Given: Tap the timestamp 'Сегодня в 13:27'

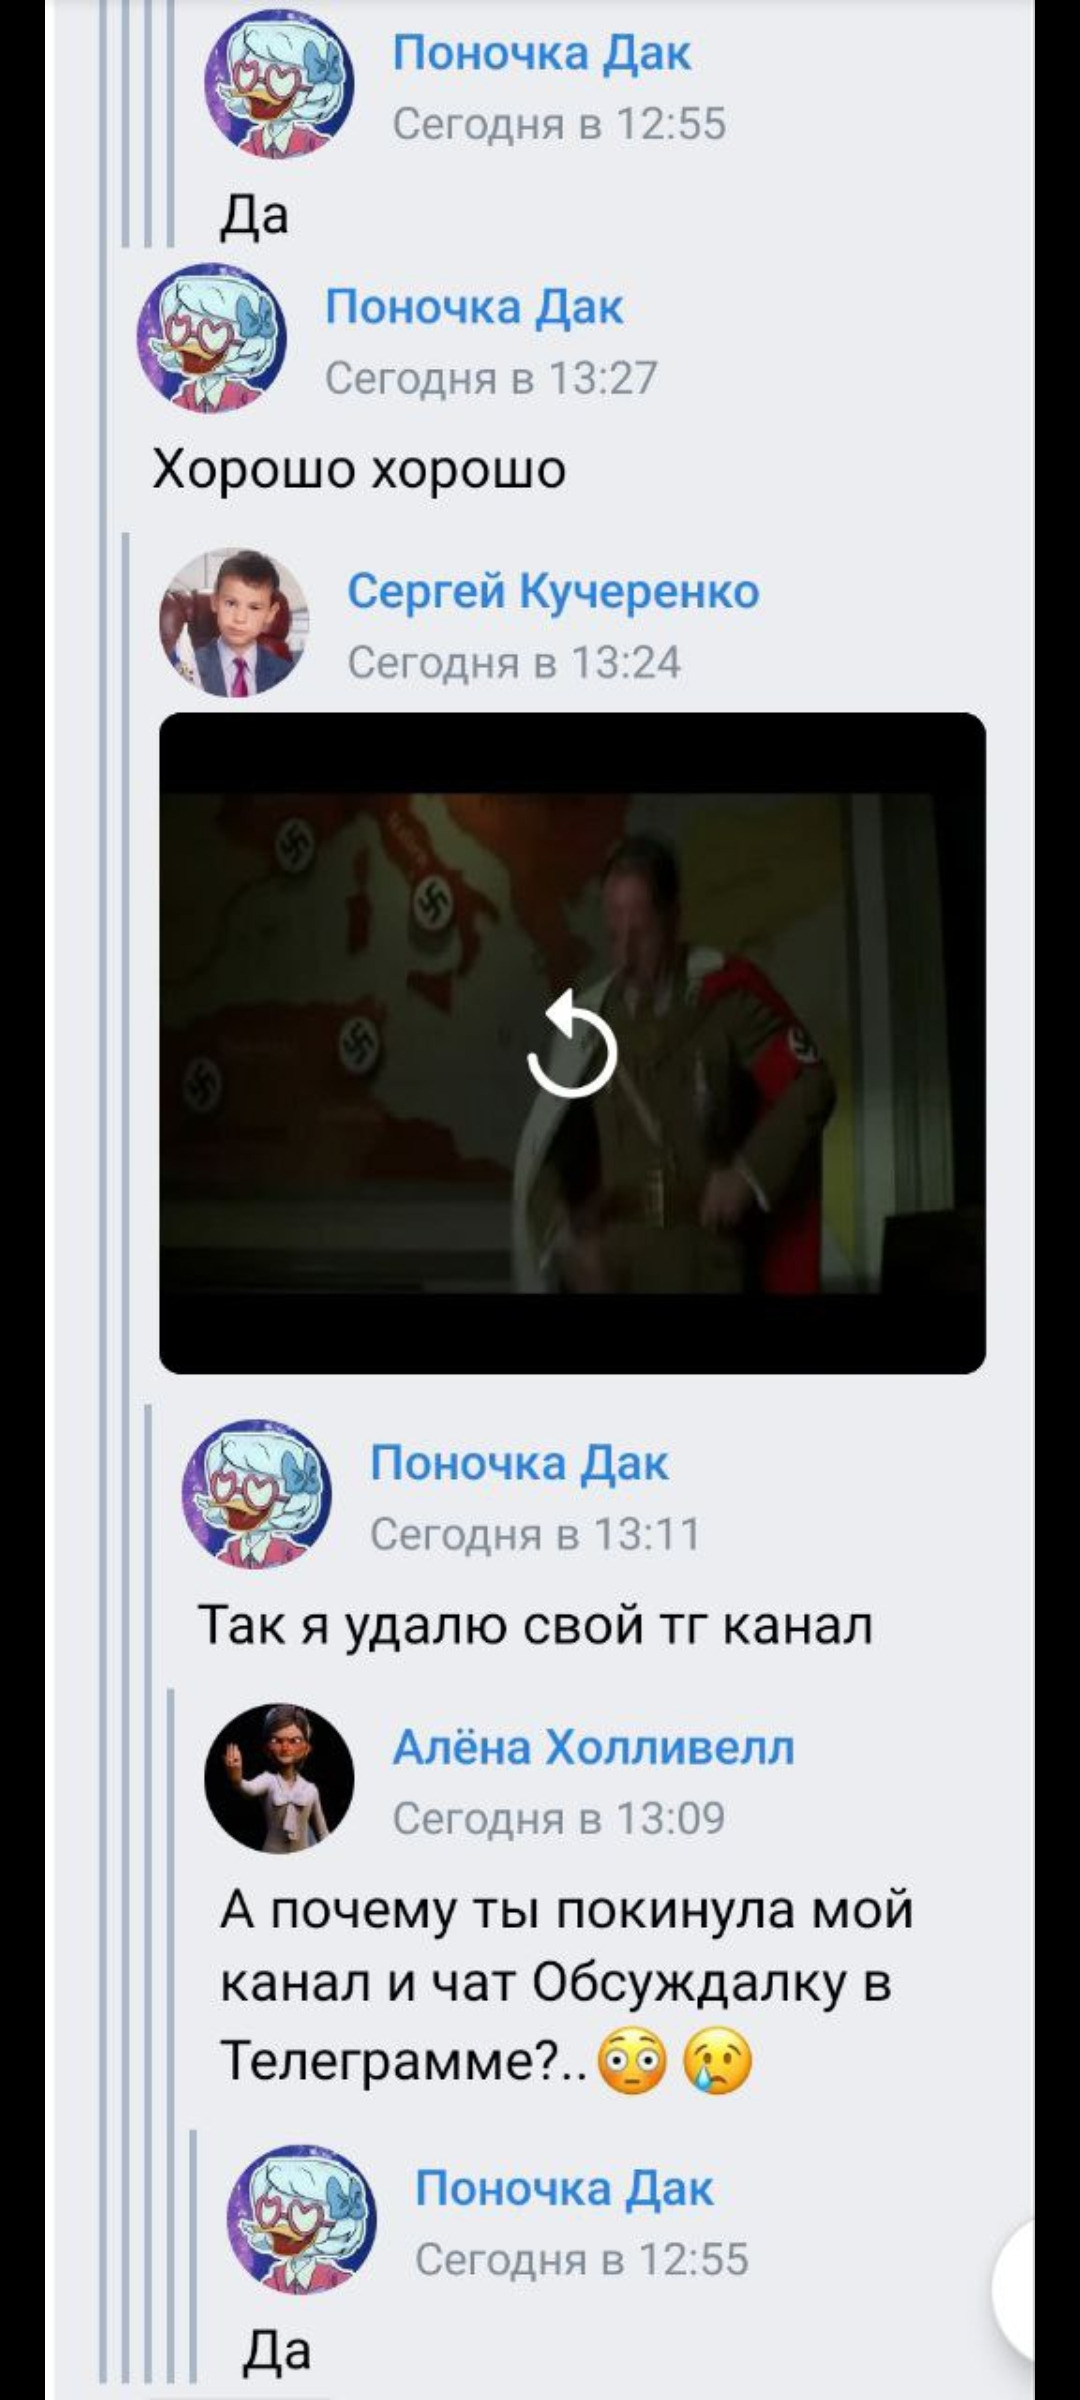Looking at the screenshot, I should (x=492, y=378).
